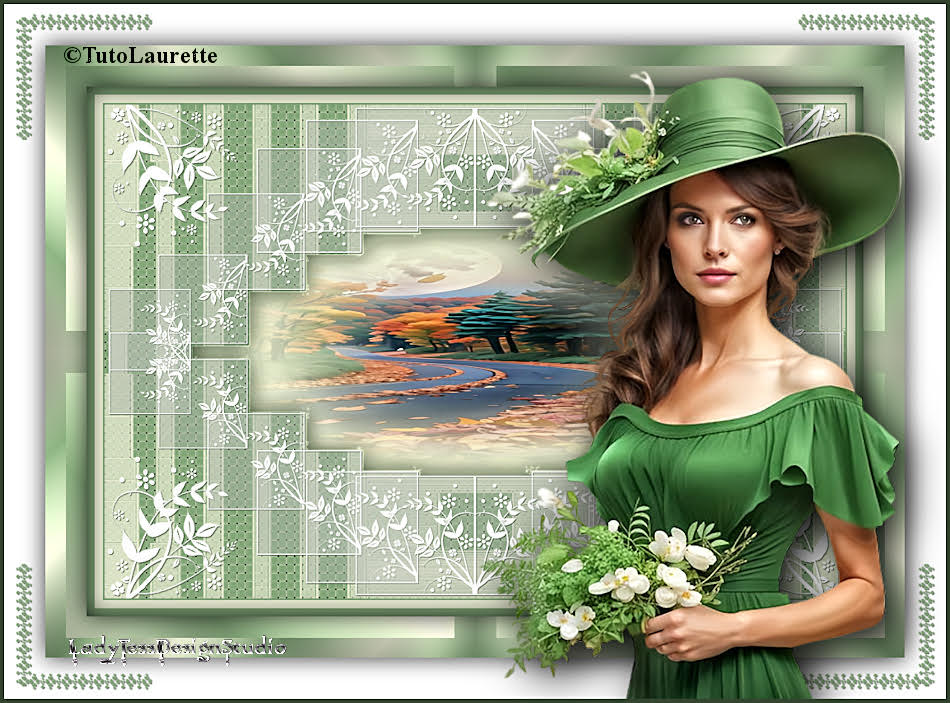Click the LadyTessDesignStudio signature text
The width and height of the screenshot is (950, 703).
pos(177,648)
